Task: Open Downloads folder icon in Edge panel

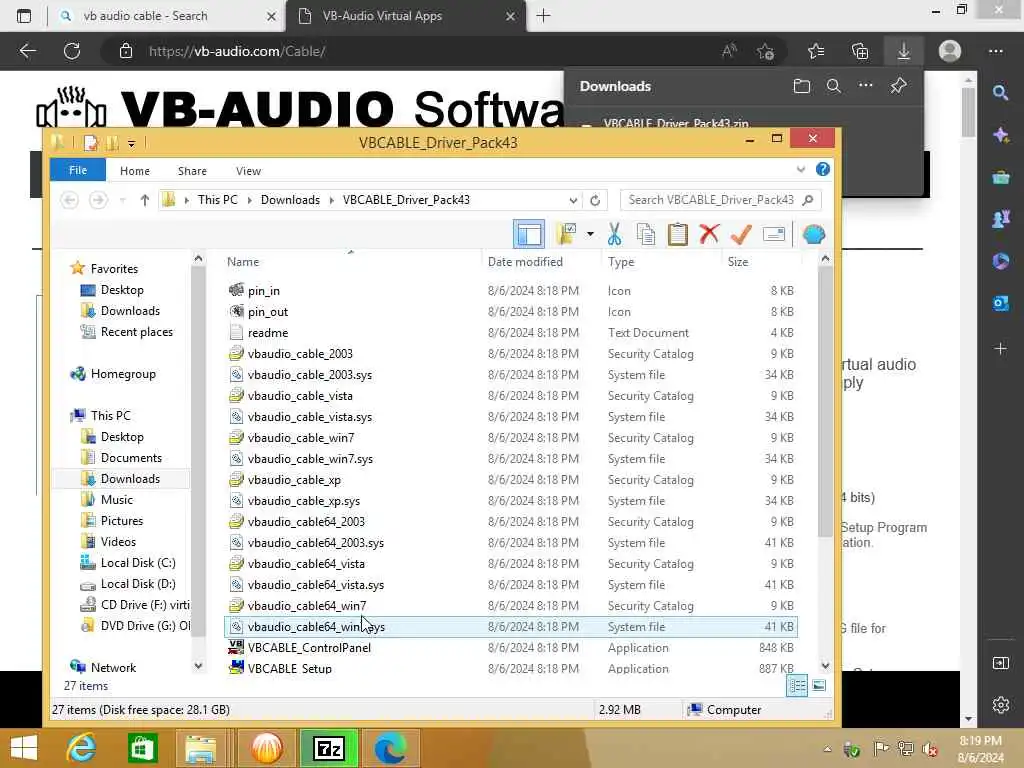Action: pyautogui.click(x=801, y=86)
